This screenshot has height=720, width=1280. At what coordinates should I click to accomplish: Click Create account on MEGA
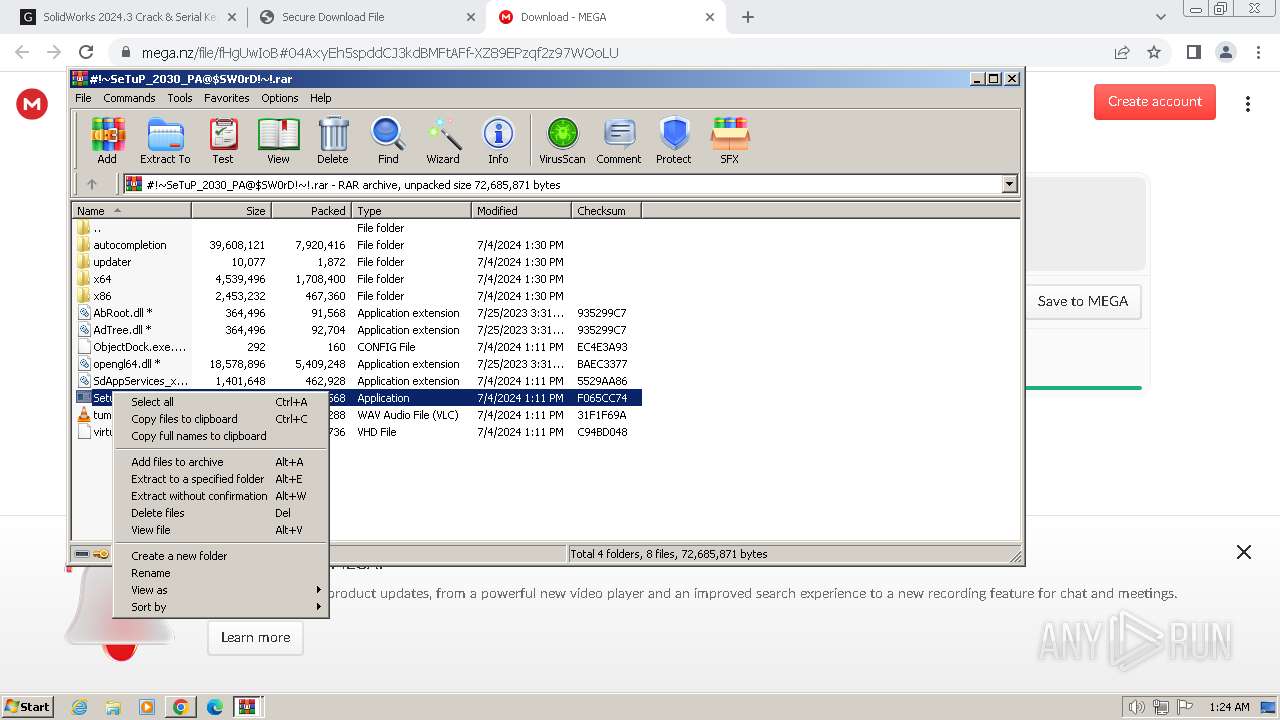pyautogui.click(x=1155, y=101)
